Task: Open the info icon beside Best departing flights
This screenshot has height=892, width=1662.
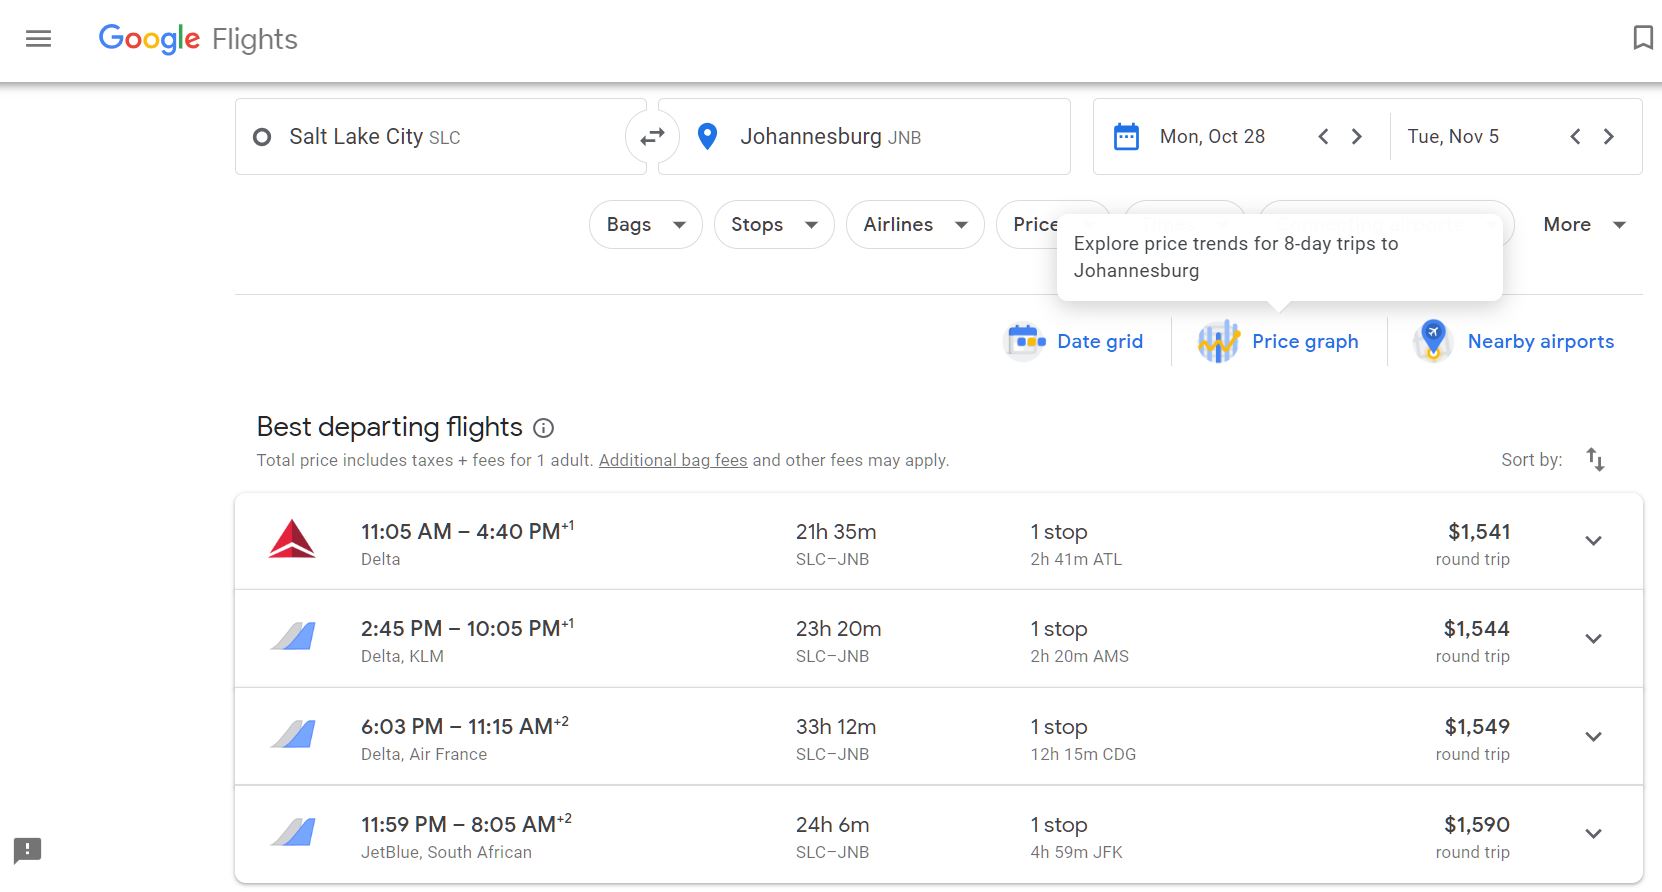Action: click(x=543, y=428)
